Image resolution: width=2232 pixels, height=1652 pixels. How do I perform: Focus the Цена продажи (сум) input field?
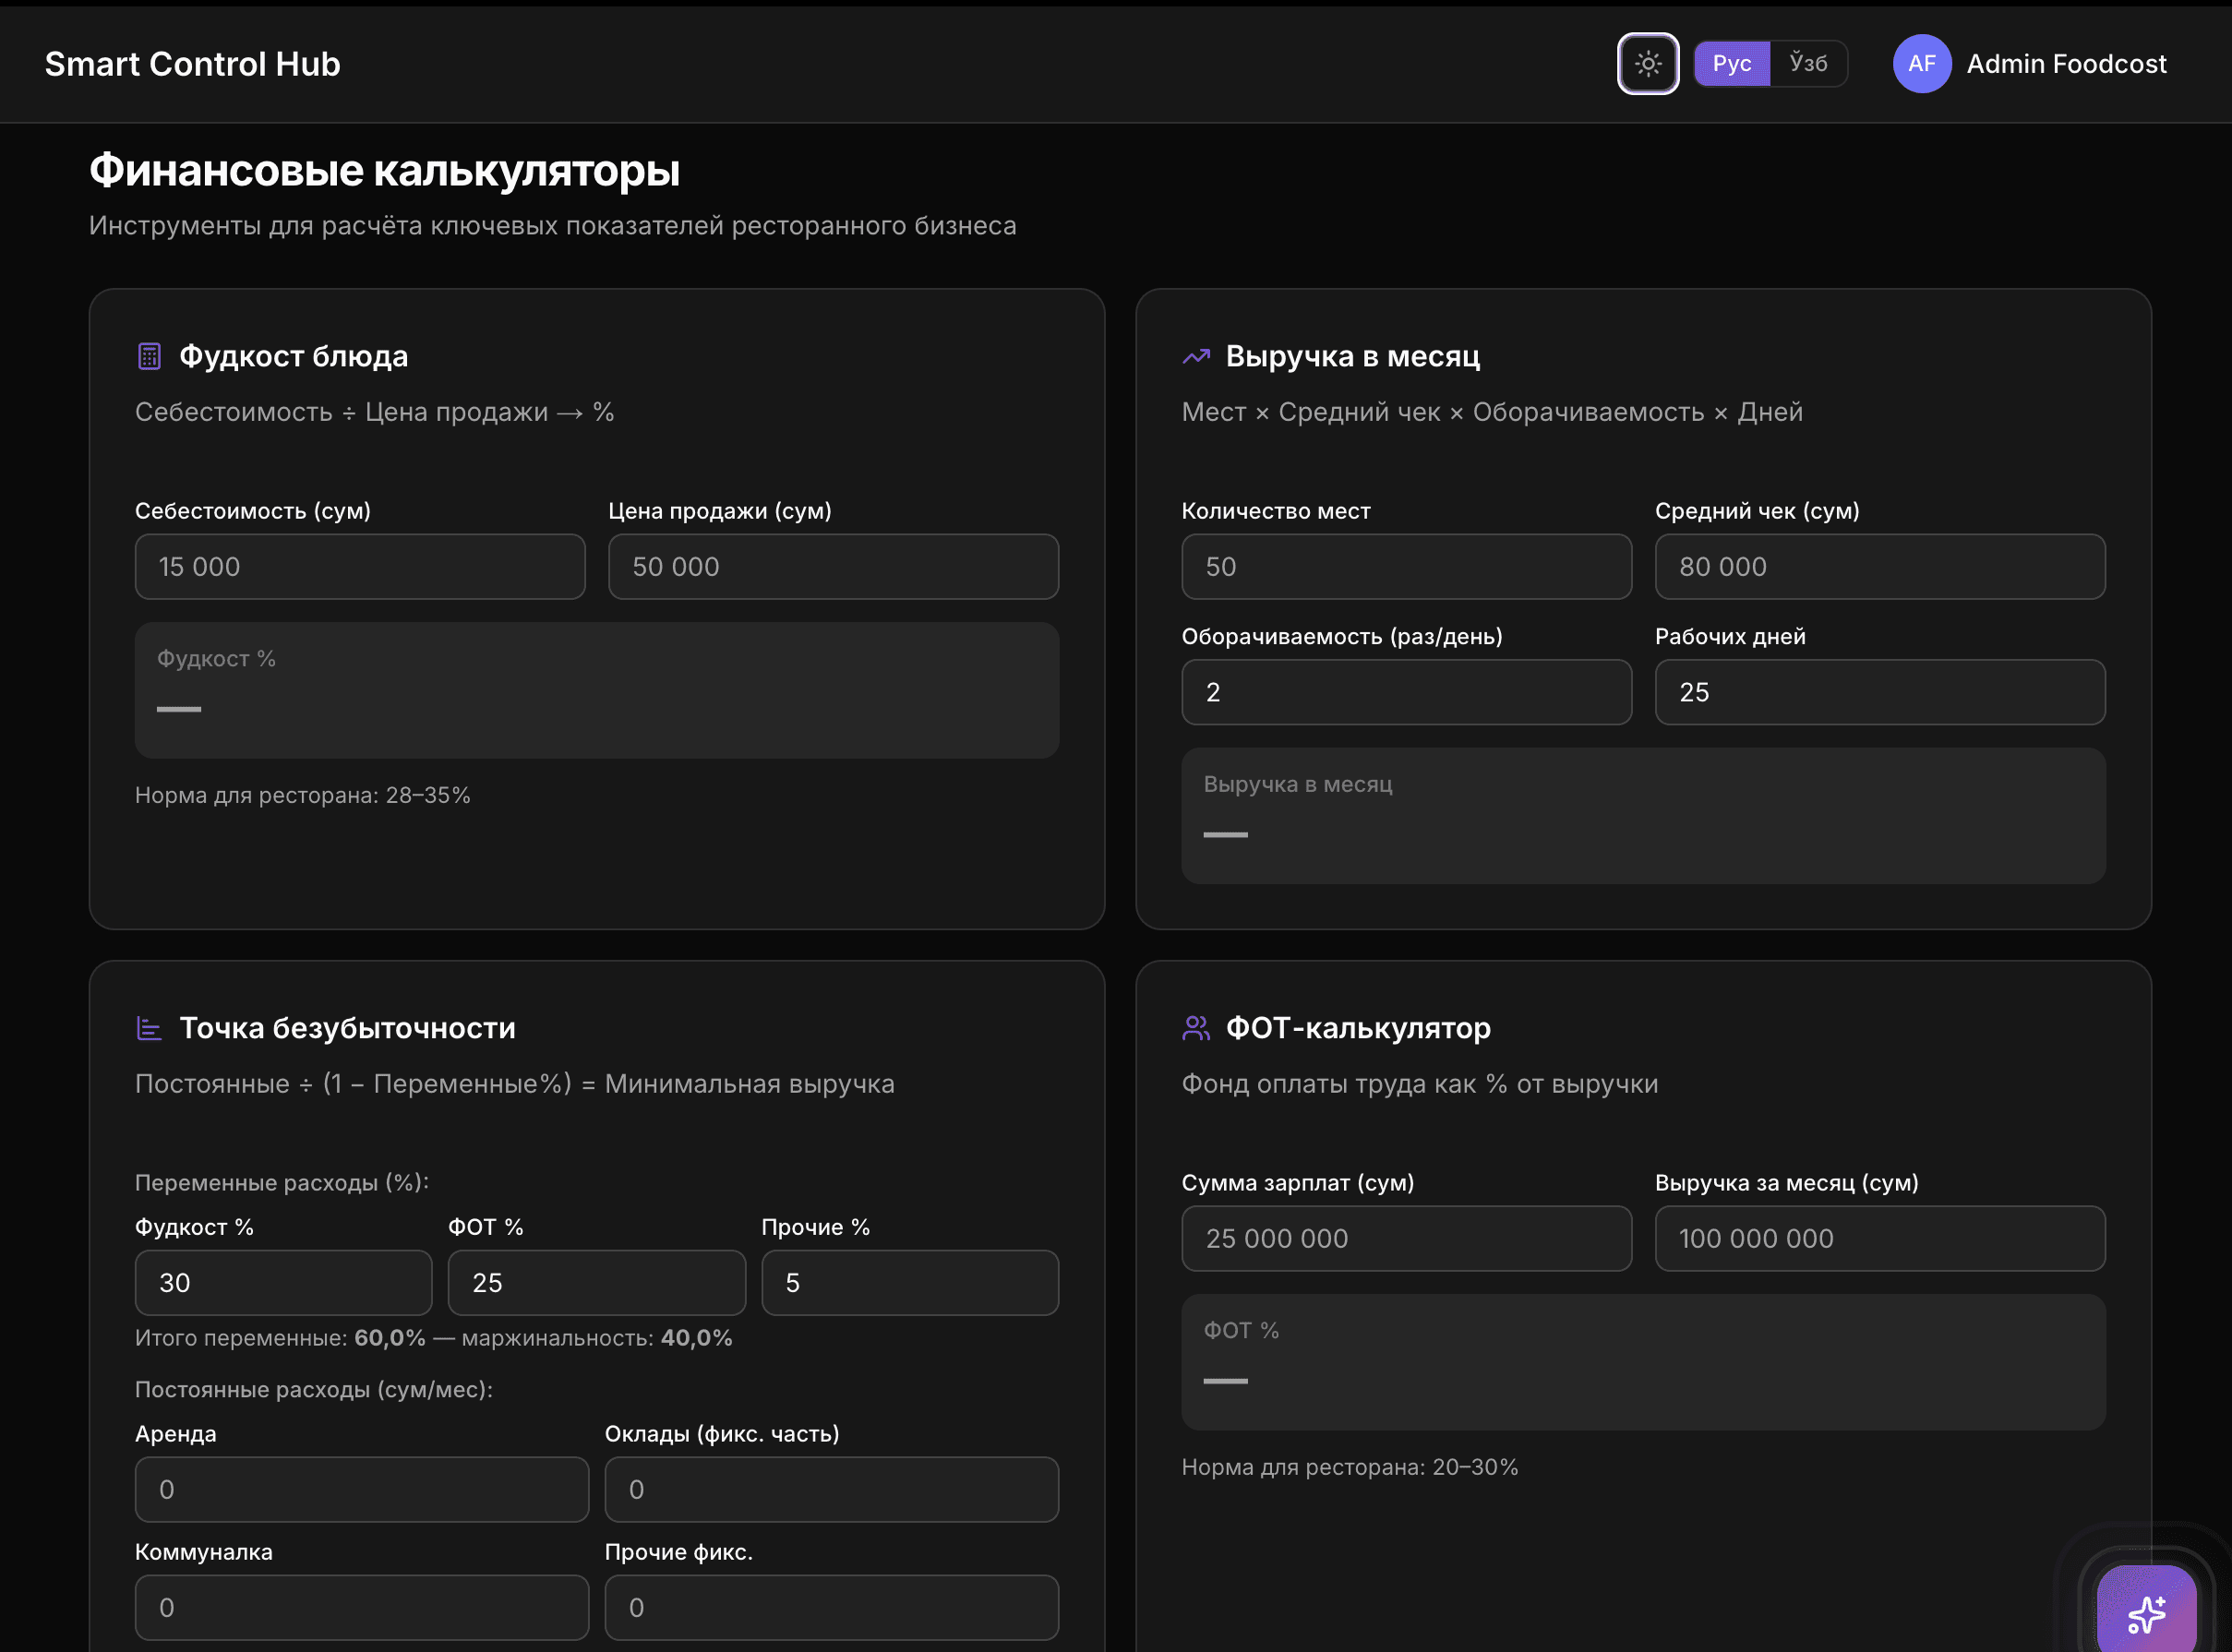coord(833,567)
